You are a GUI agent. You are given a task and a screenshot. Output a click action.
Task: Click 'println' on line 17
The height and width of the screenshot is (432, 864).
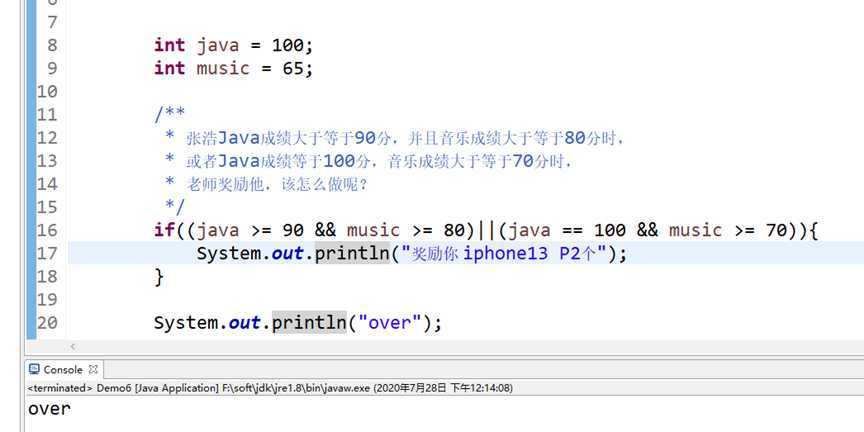click(x=352, y=253)
